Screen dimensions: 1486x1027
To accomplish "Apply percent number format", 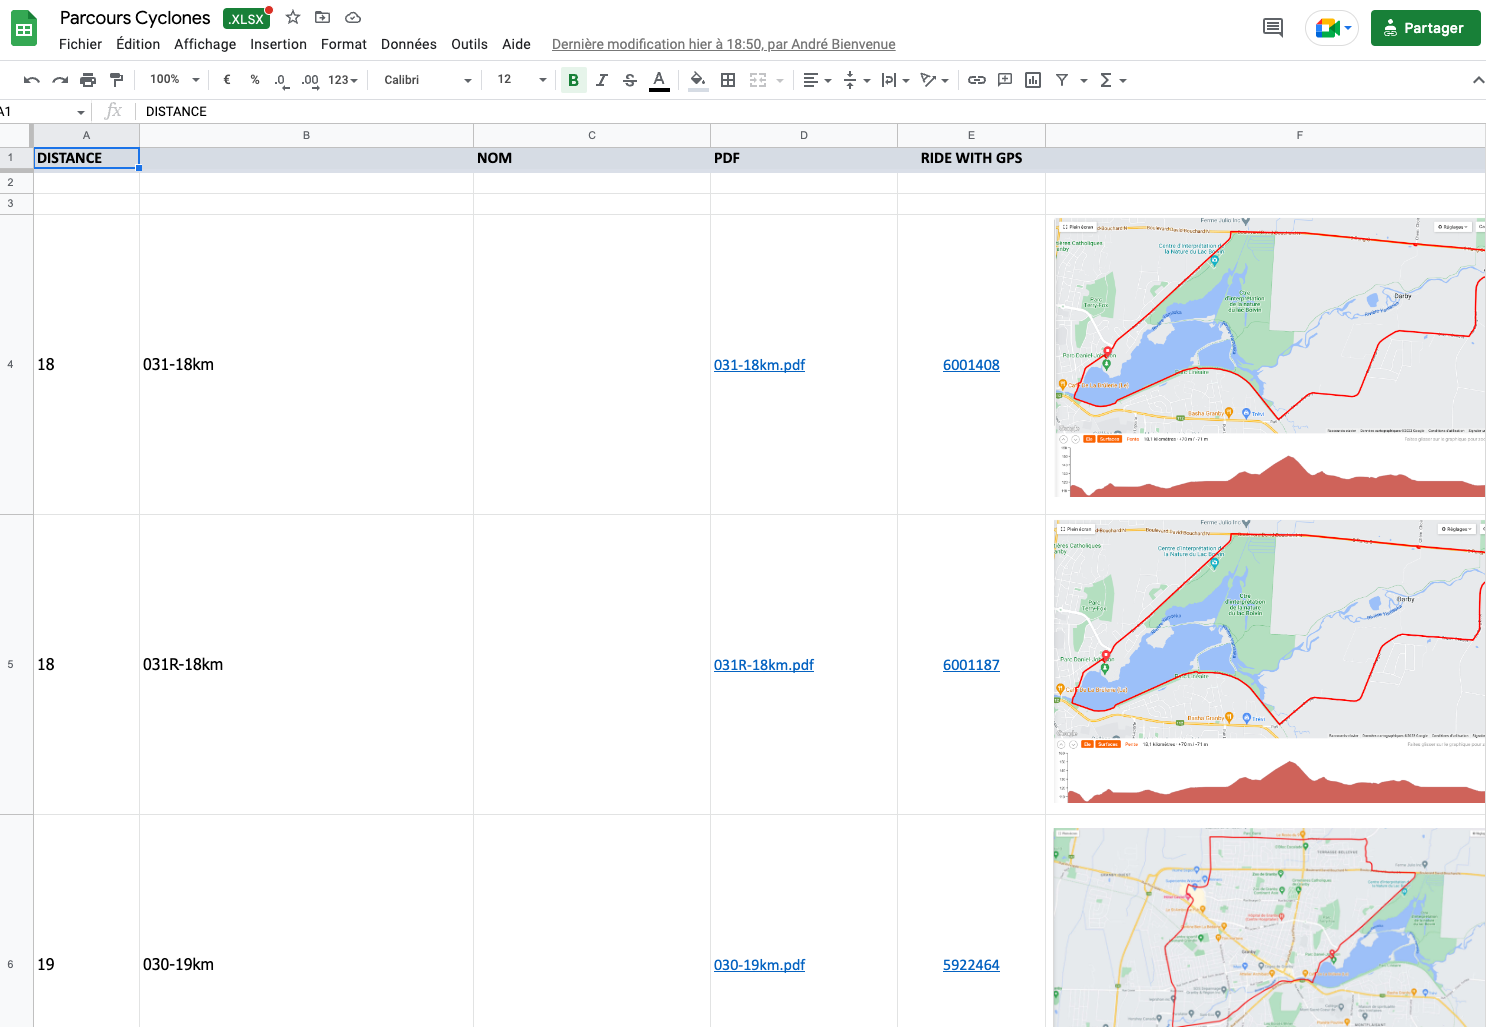I will tap(255, 80).
